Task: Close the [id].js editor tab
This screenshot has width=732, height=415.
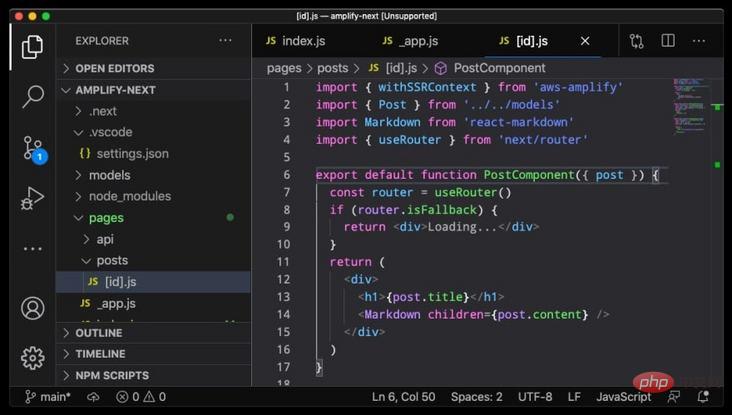Action: click(585, 41)
